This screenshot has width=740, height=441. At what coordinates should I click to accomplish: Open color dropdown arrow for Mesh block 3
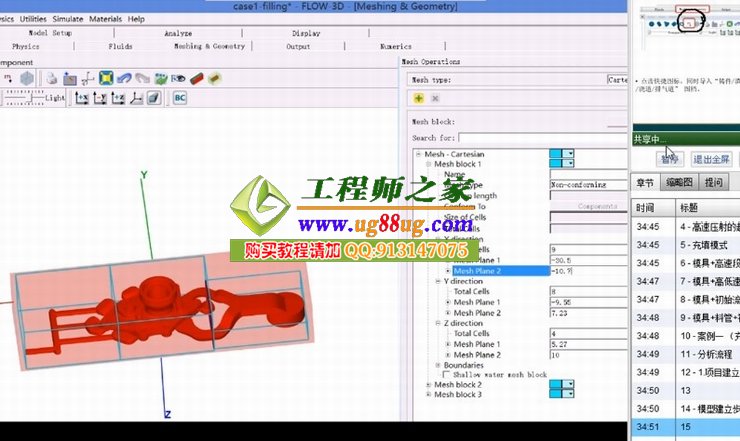click(570, 394)
